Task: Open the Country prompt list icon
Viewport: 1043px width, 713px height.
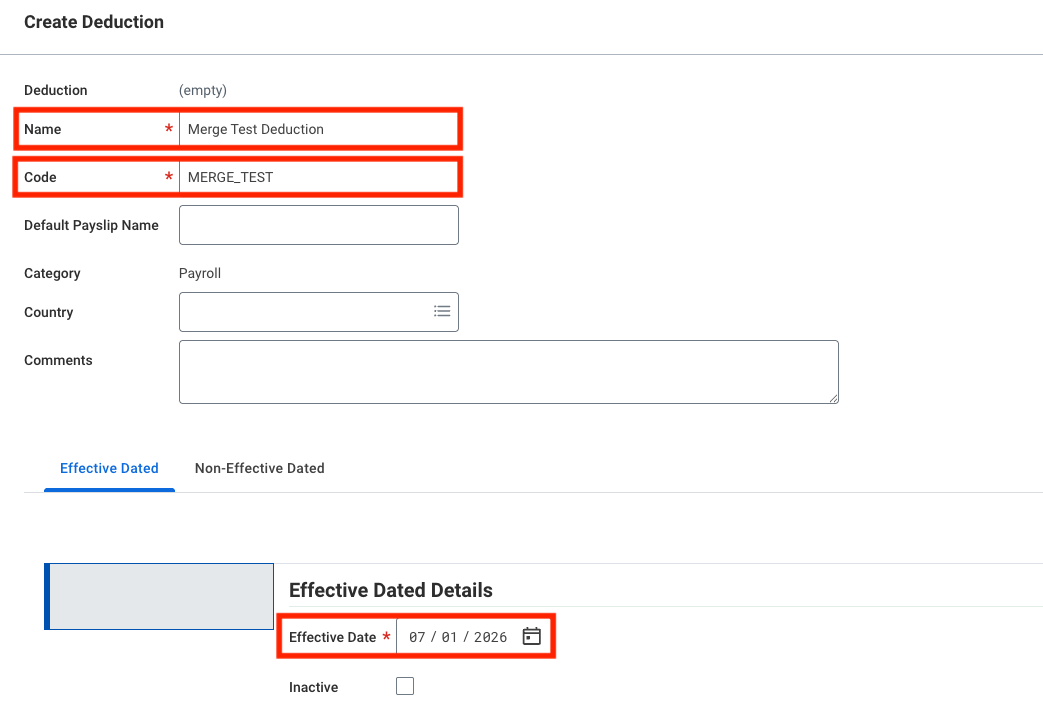Action: [442, 311]
